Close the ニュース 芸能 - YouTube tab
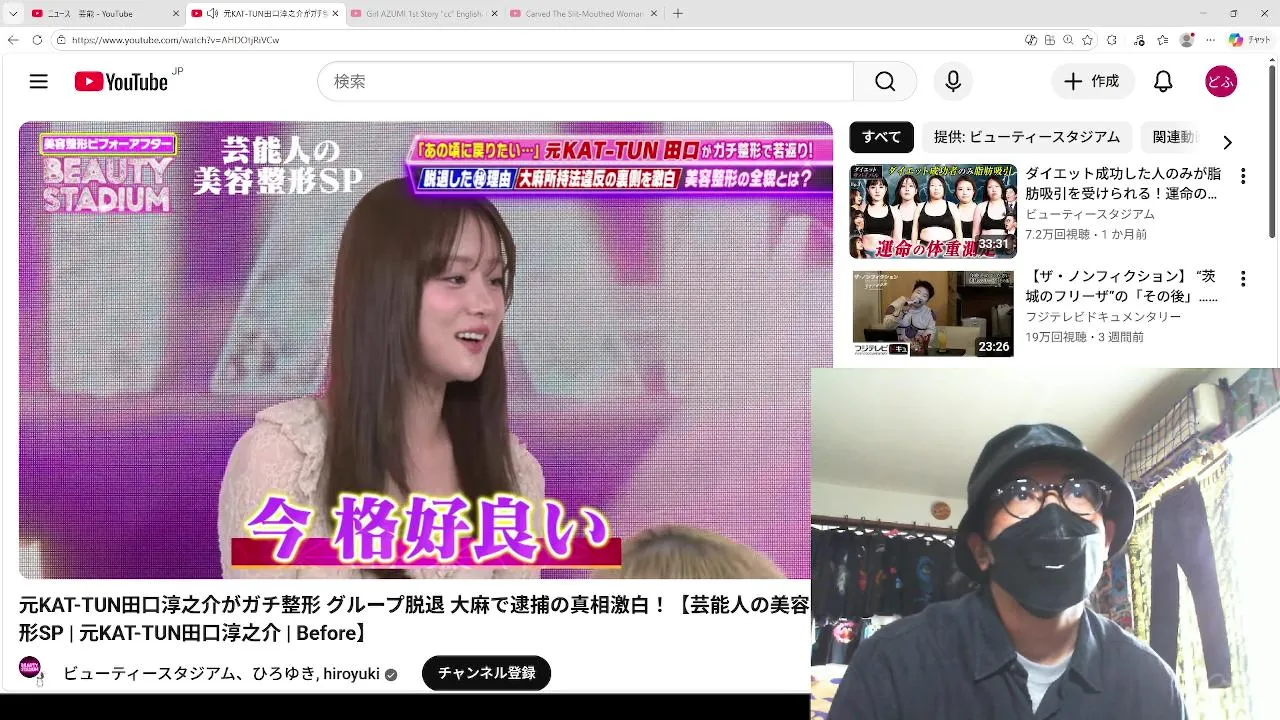Image resolution: width=1280 pixels, height=720 pixels. click(176, 14)
